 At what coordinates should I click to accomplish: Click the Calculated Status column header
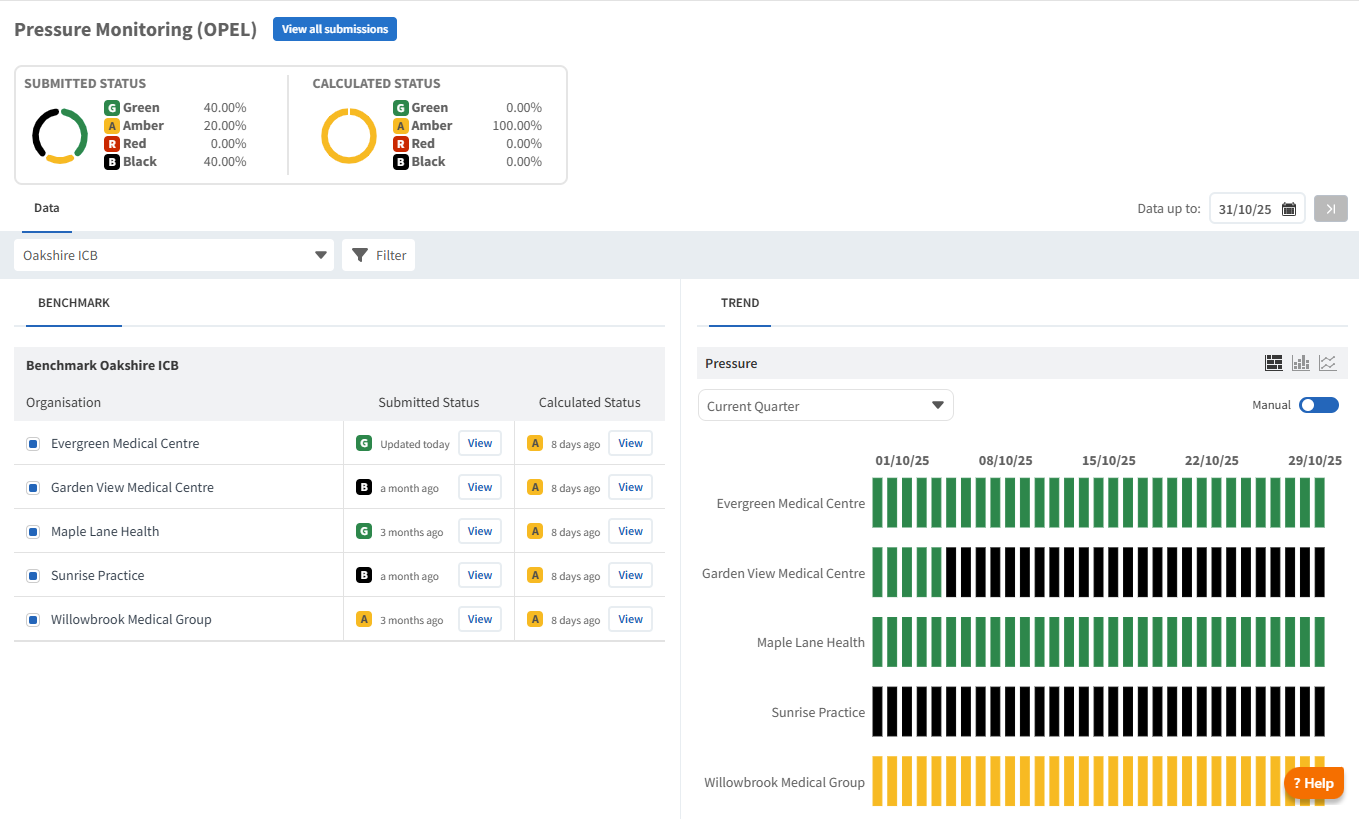(x=590, y=402)
